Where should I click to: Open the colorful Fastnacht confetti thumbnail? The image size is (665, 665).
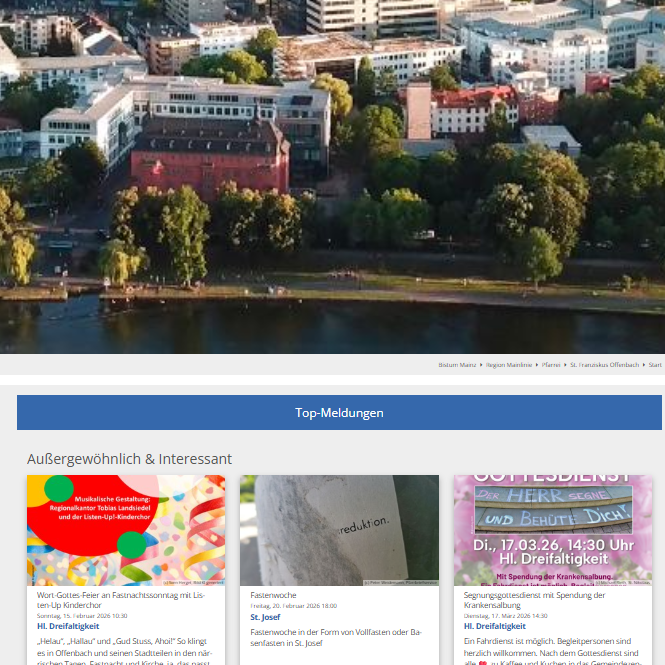[x=126, y=530]
